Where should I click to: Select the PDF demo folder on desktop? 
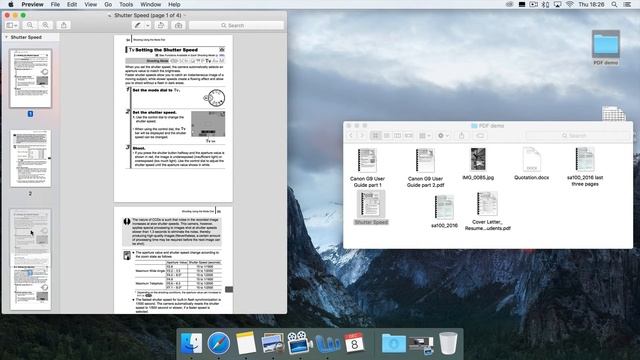606,47
